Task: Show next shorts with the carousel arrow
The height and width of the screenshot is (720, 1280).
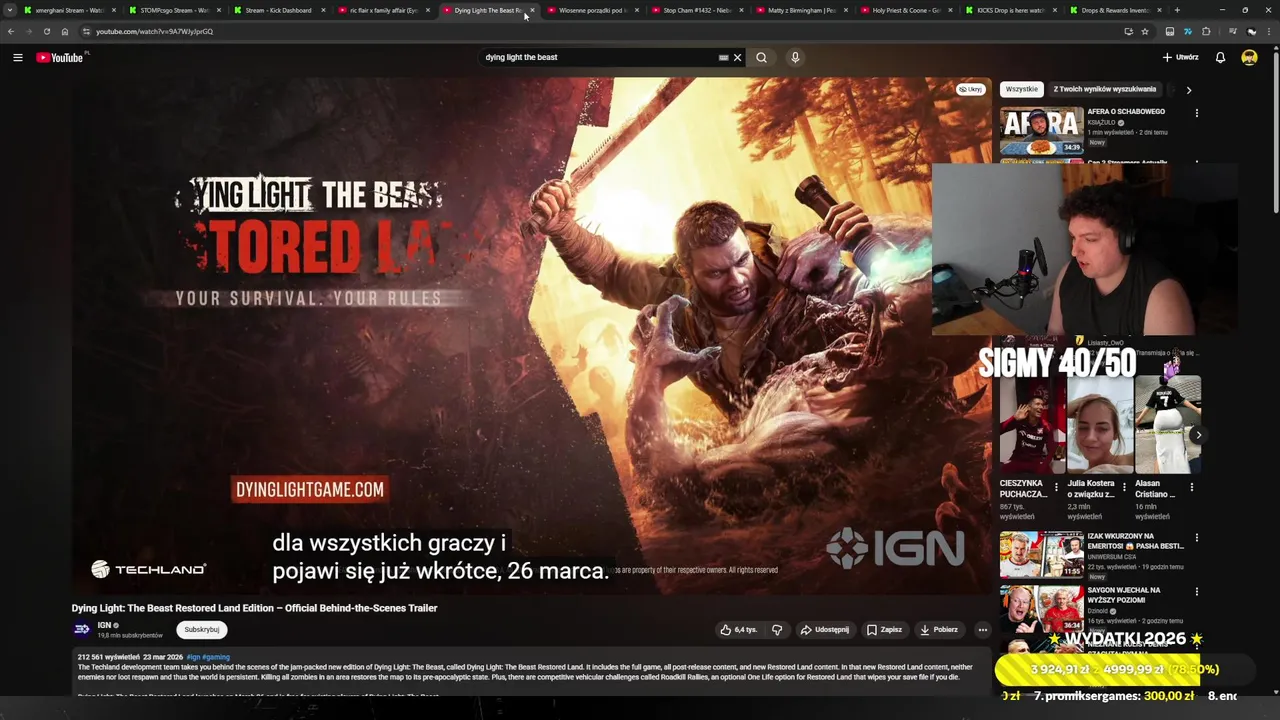Action: tap(1198, 435)
